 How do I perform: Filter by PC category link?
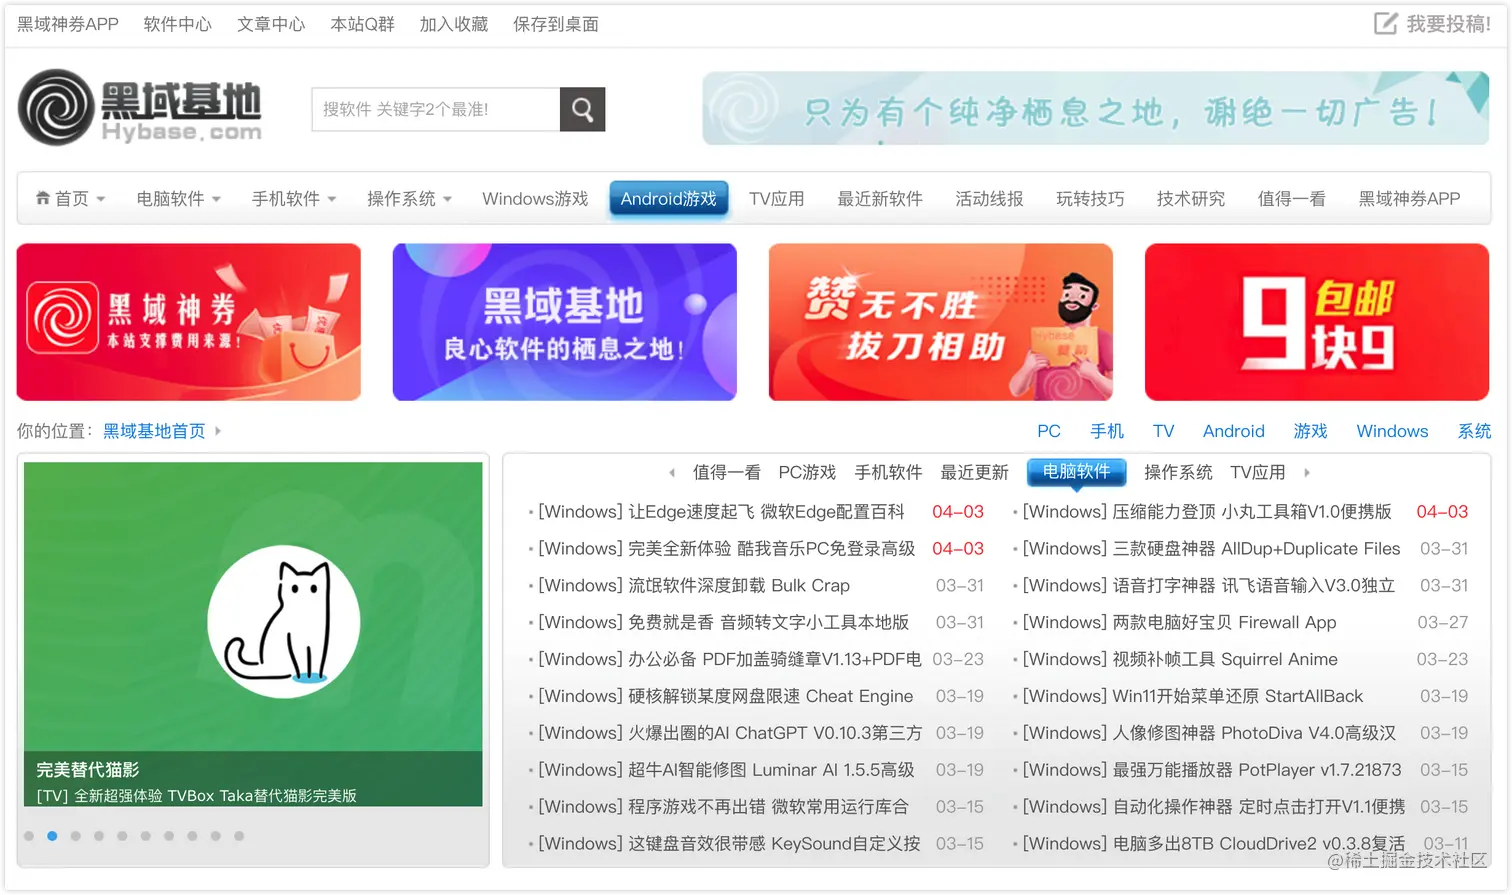click(x=1049, y=431)
